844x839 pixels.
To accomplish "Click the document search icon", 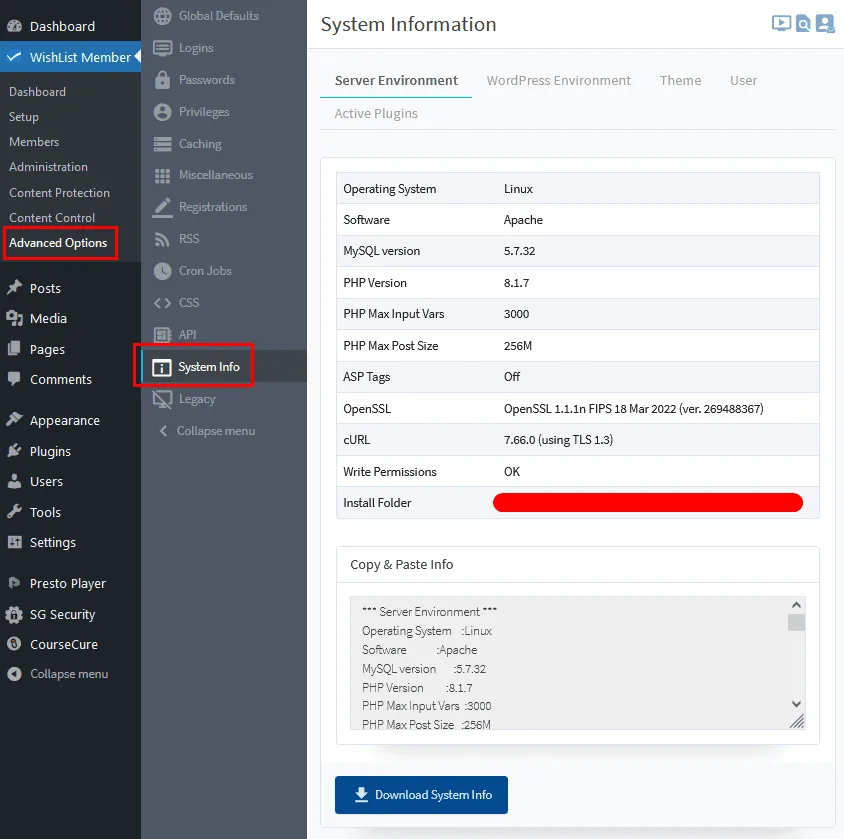I will pos(803,24).
